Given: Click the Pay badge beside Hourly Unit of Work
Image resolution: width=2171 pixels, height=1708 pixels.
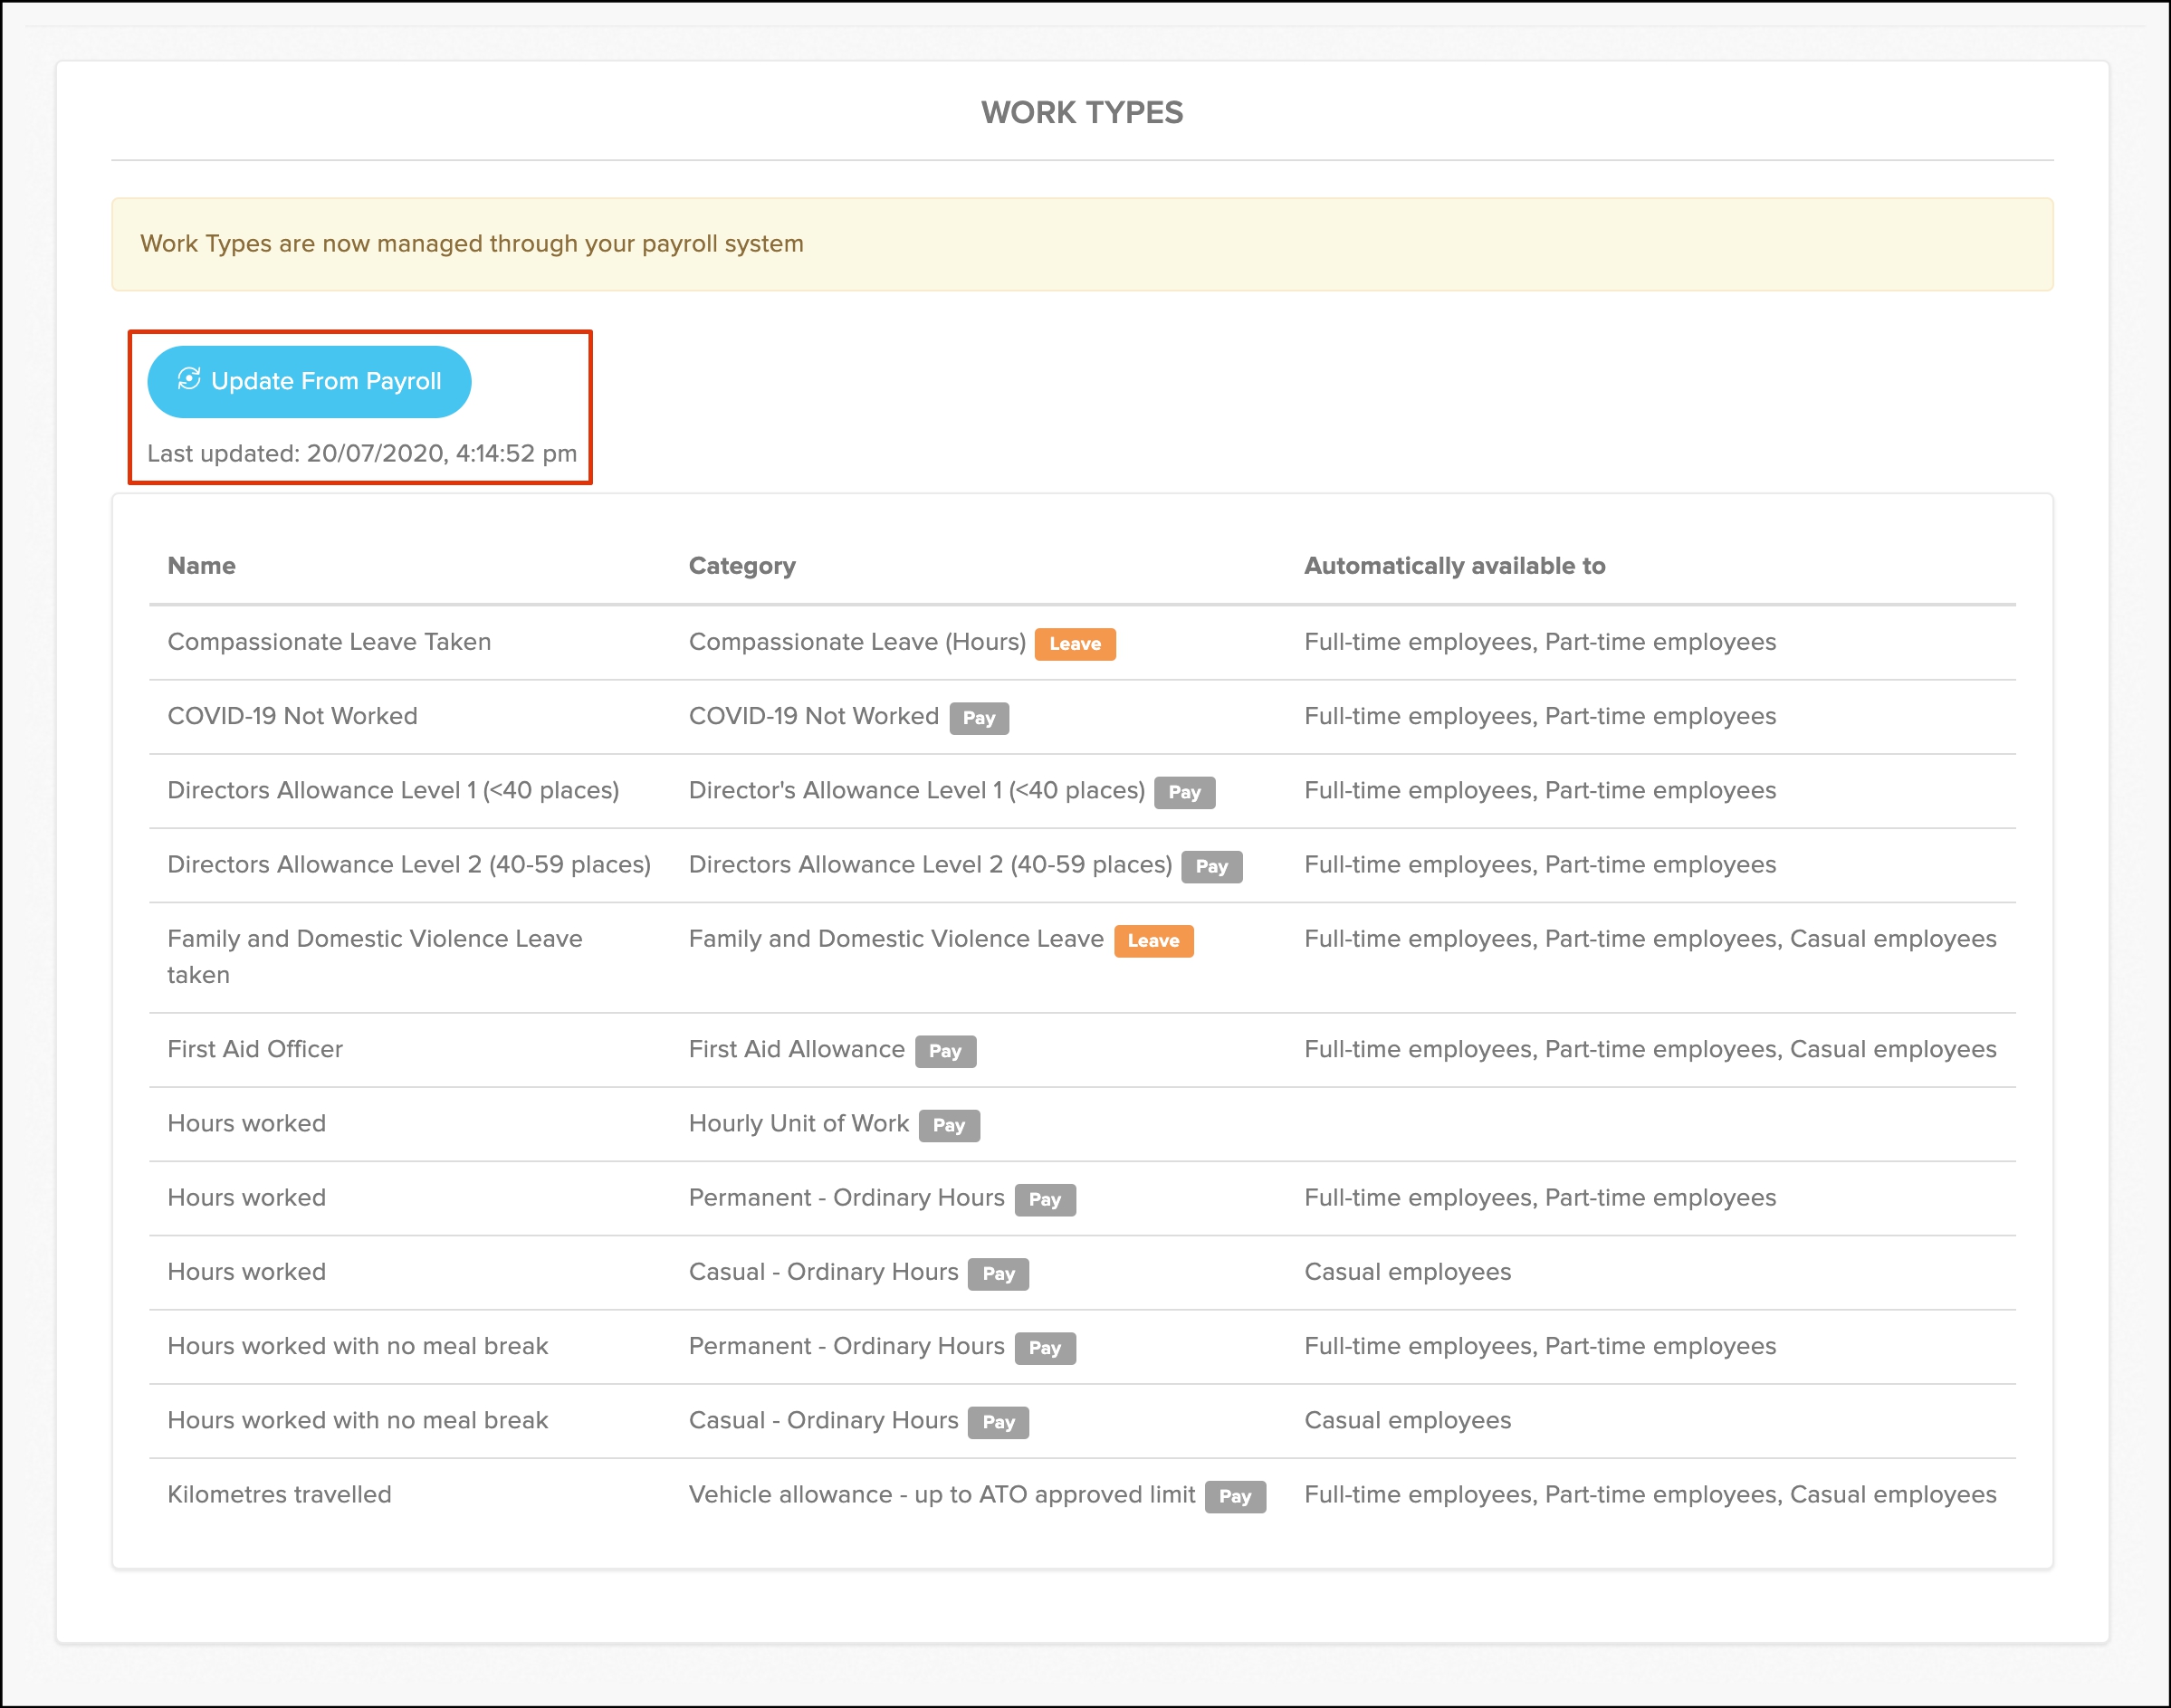Looking at the screenshot, I should pos(949,1125).
